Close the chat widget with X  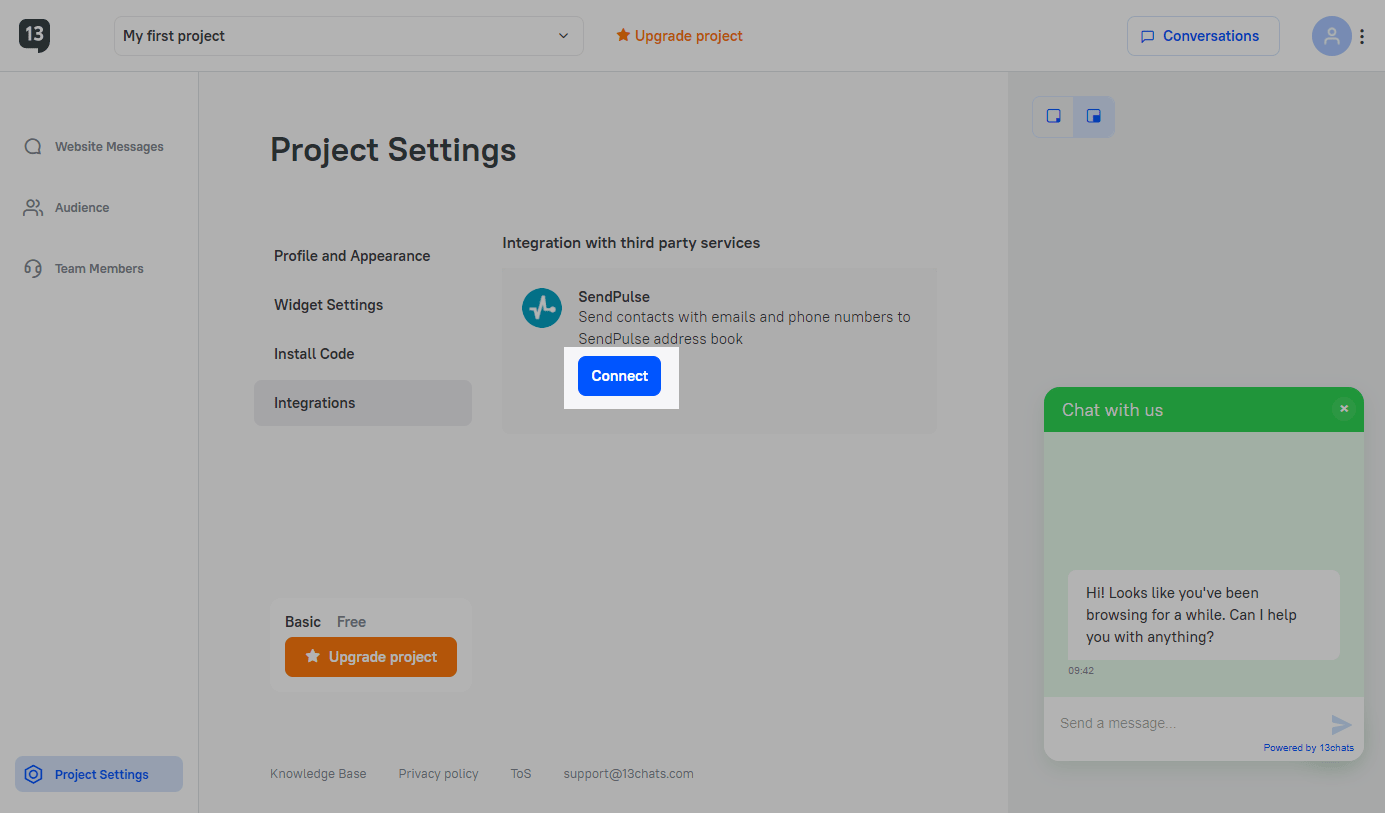(1344, 408)
